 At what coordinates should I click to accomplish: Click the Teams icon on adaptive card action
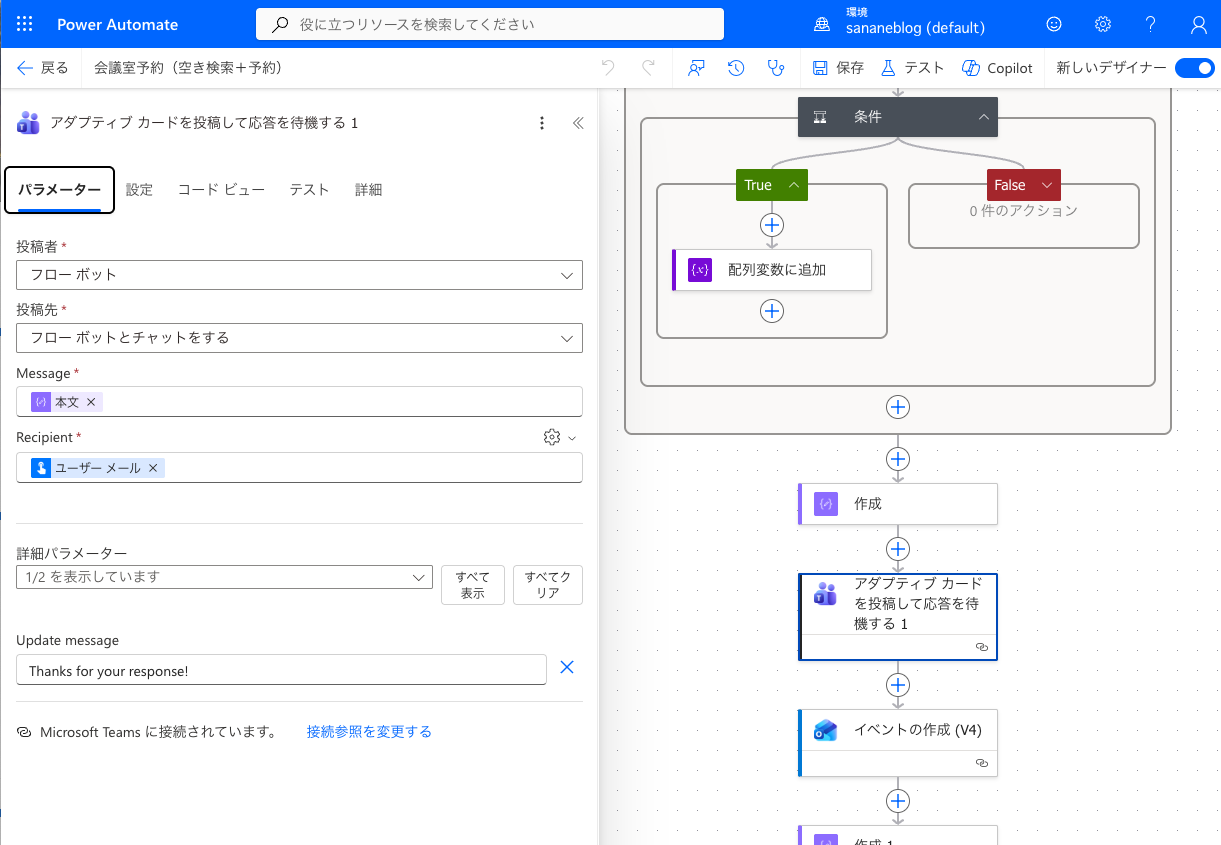tap(825, 594)
